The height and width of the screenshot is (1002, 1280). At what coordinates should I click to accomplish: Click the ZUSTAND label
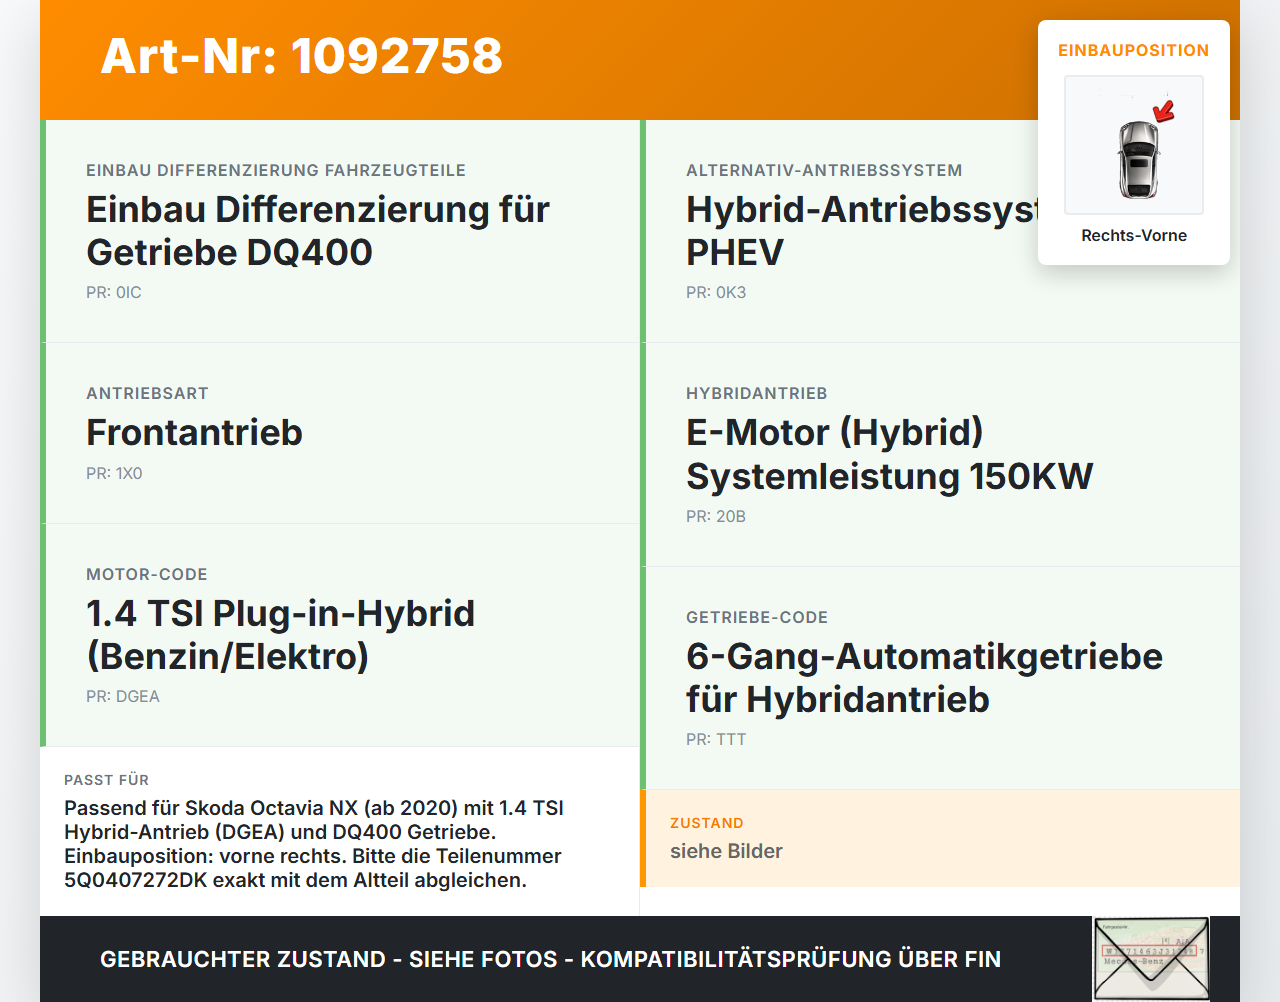point(707,823)
